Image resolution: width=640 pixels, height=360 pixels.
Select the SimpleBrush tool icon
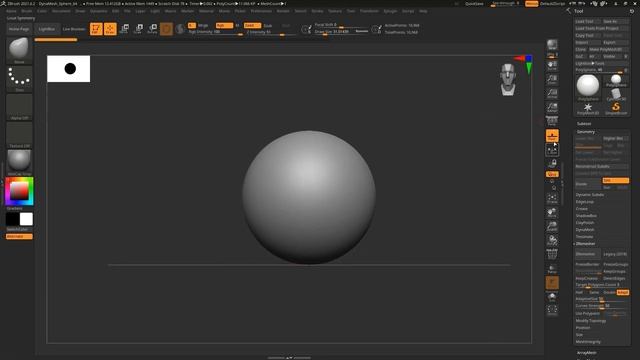click(616, 108)
